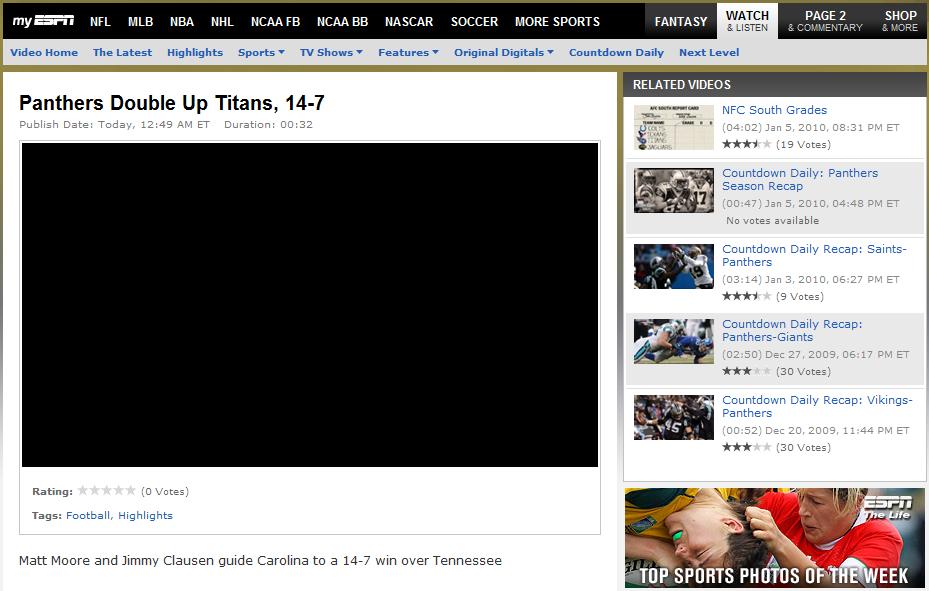The image size is (929, 591).
Task: Select NASCAR in the navigation bar
Action: point(409,22)
